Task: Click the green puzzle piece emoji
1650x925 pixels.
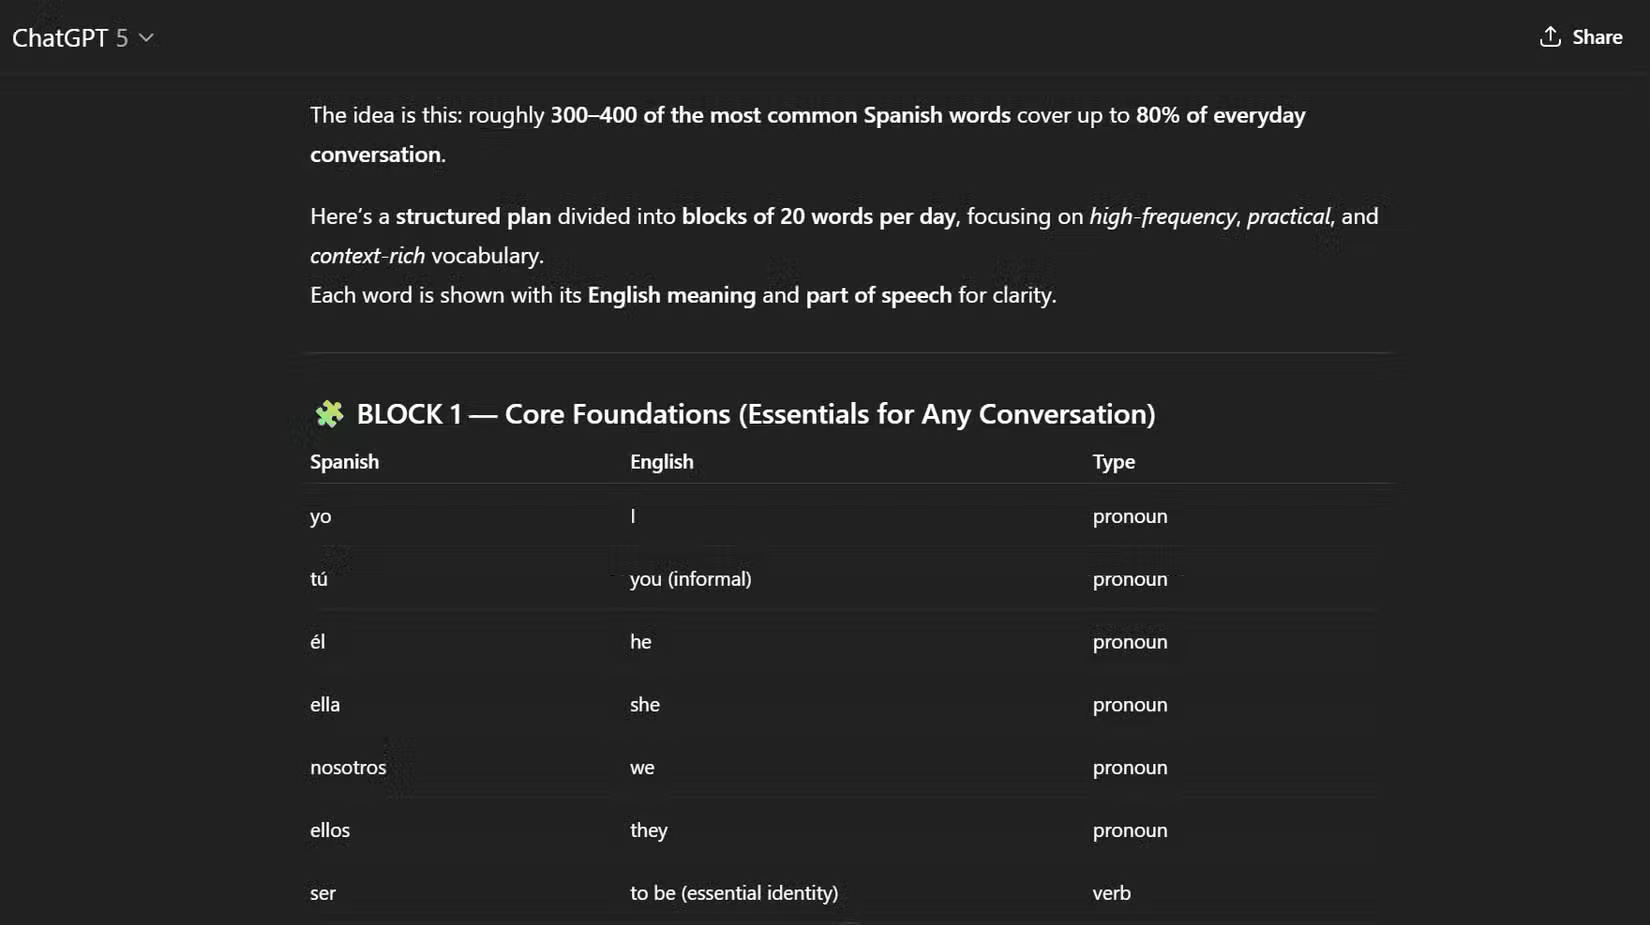Action: tap(329, 414)
